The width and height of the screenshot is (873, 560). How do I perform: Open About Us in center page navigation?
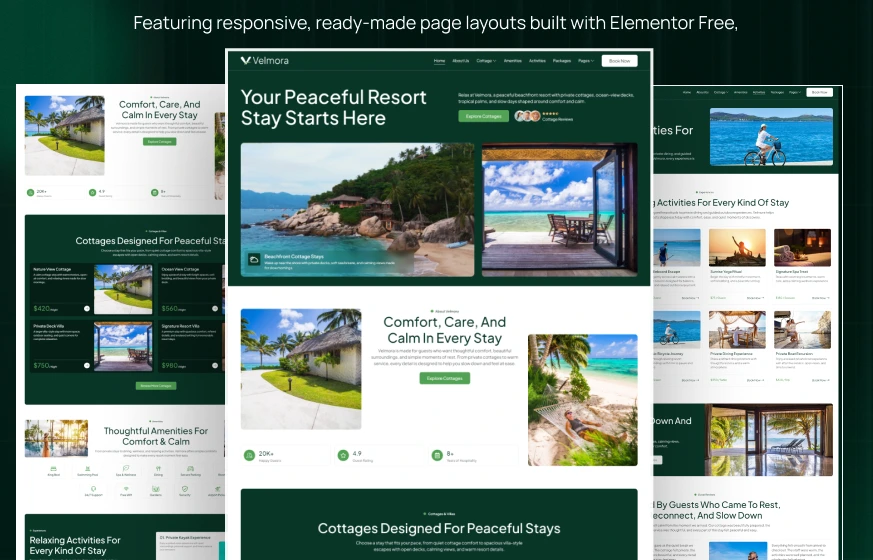tap(460, 61)
